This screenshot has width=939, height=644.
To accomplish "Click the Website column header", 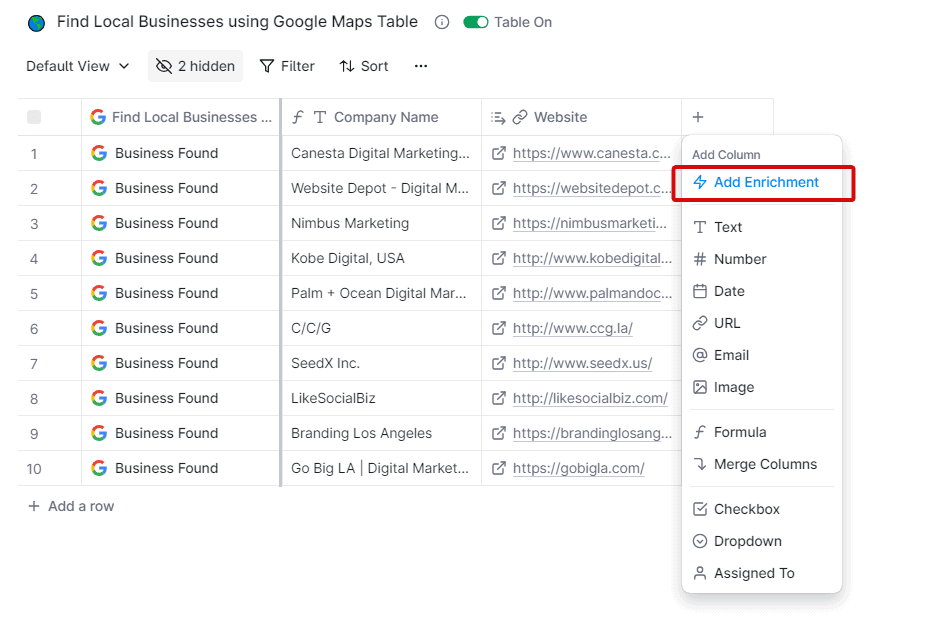I will click(x=581, y=117).
